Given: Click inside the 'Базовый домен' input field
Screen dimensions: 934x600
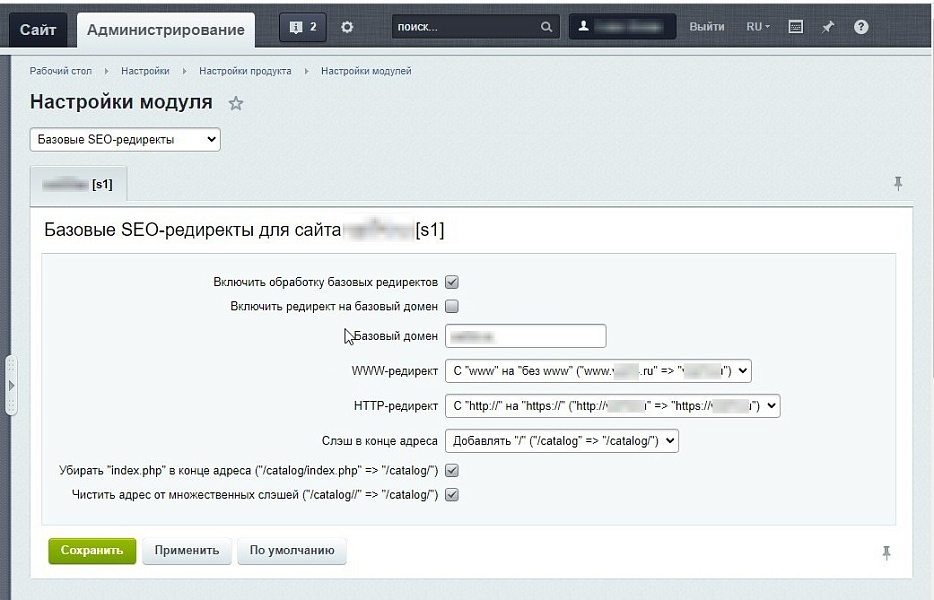Looking at the screenshot, I should tap(525, 335).
